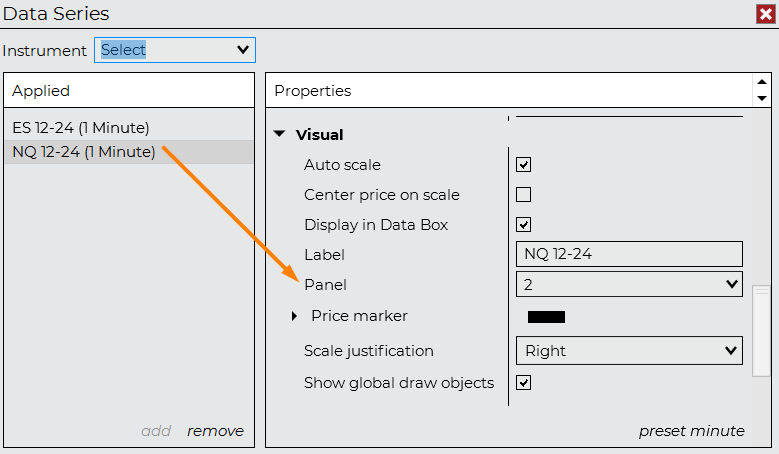
Task: Click Properties header up arrow
Action: click(762, 81)
